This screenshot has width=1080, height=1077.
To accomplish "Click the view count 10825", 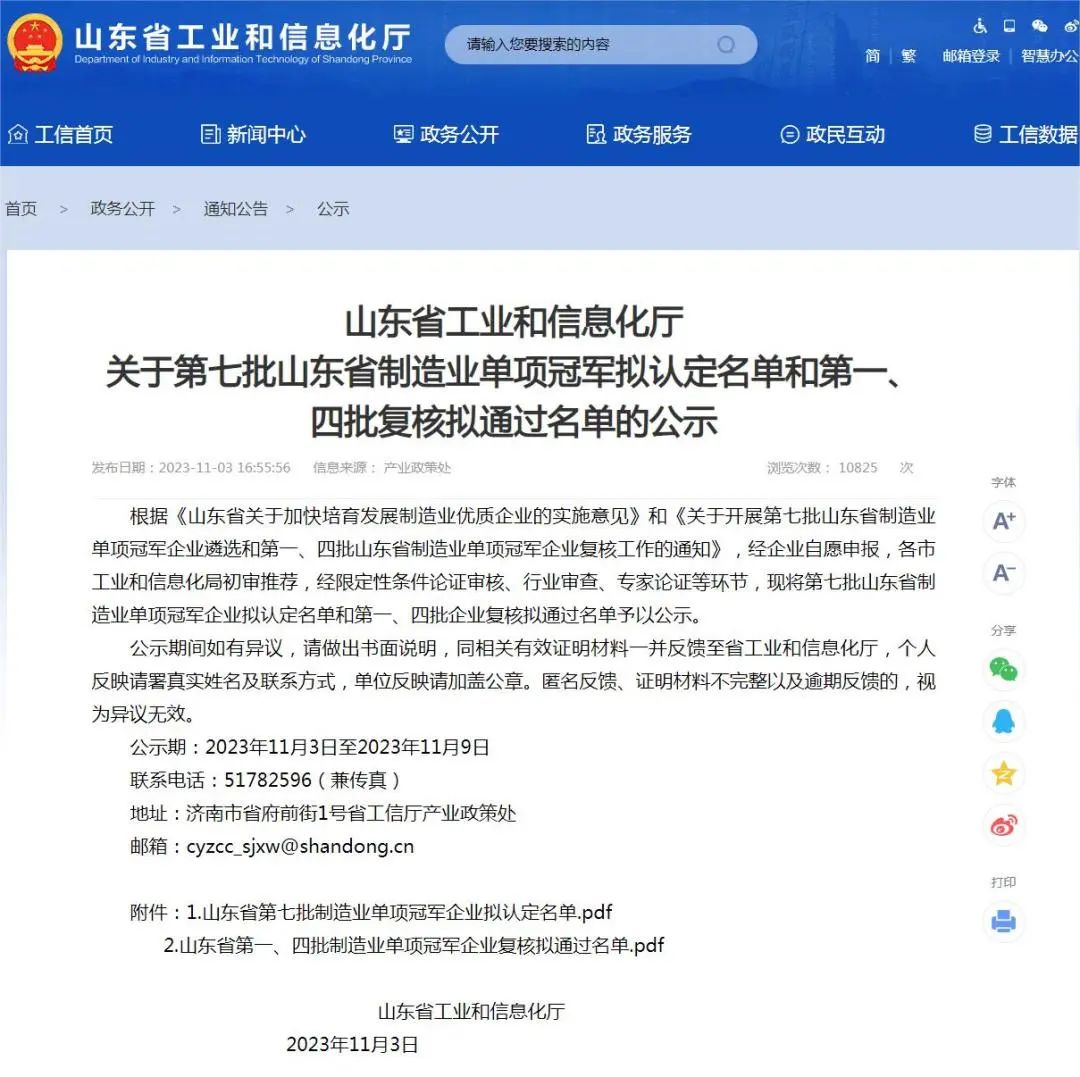I will click(x=858, y=468).
